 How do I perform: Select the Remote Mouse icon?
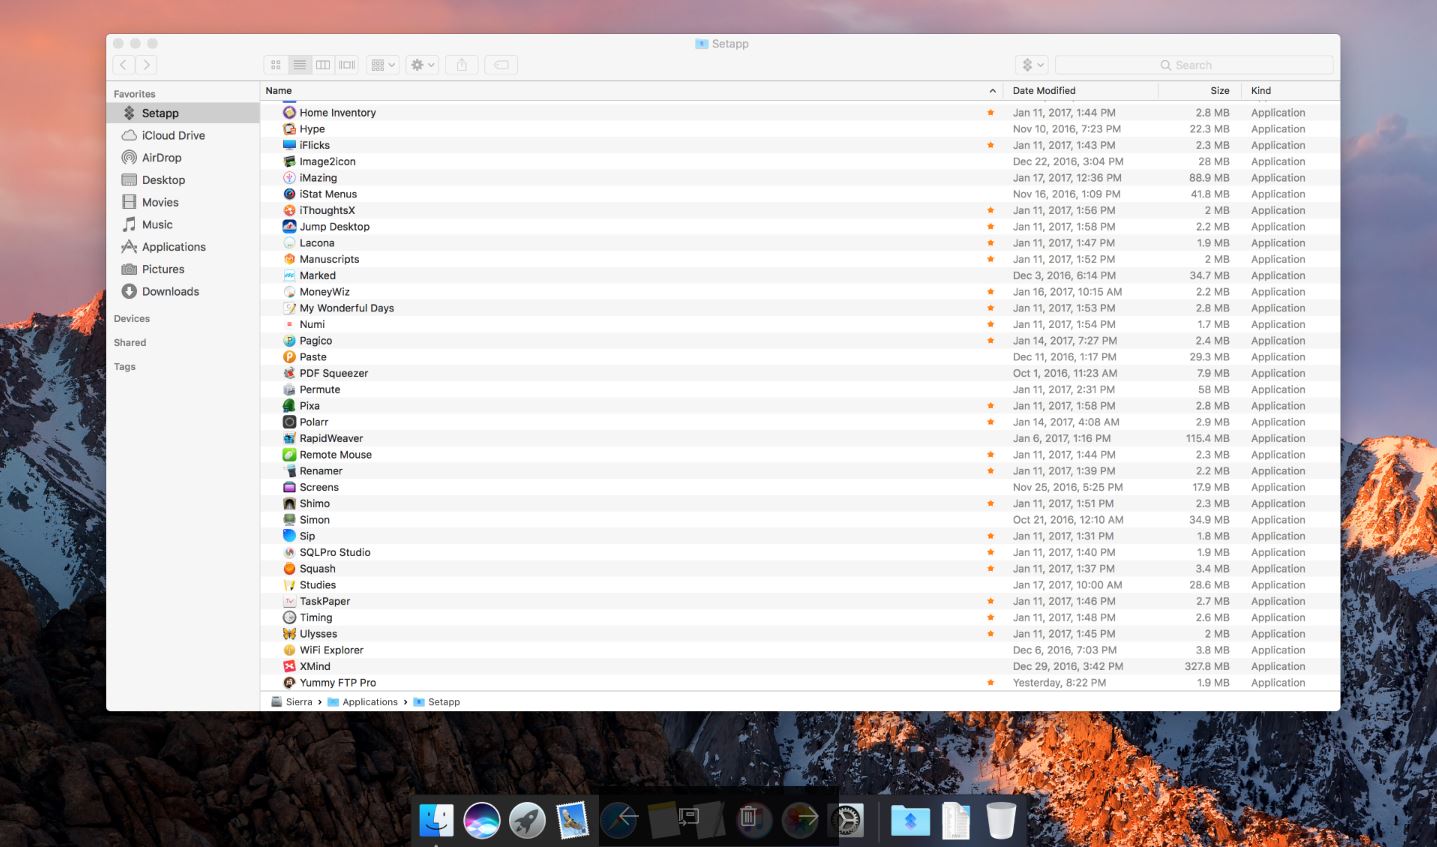tap(289, 455)
